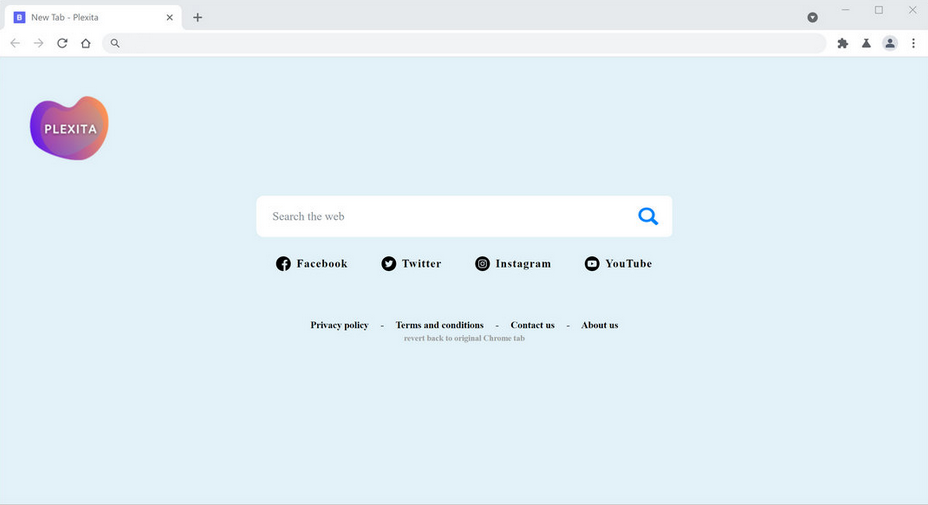Open the YouTube text link

point(629,263)
